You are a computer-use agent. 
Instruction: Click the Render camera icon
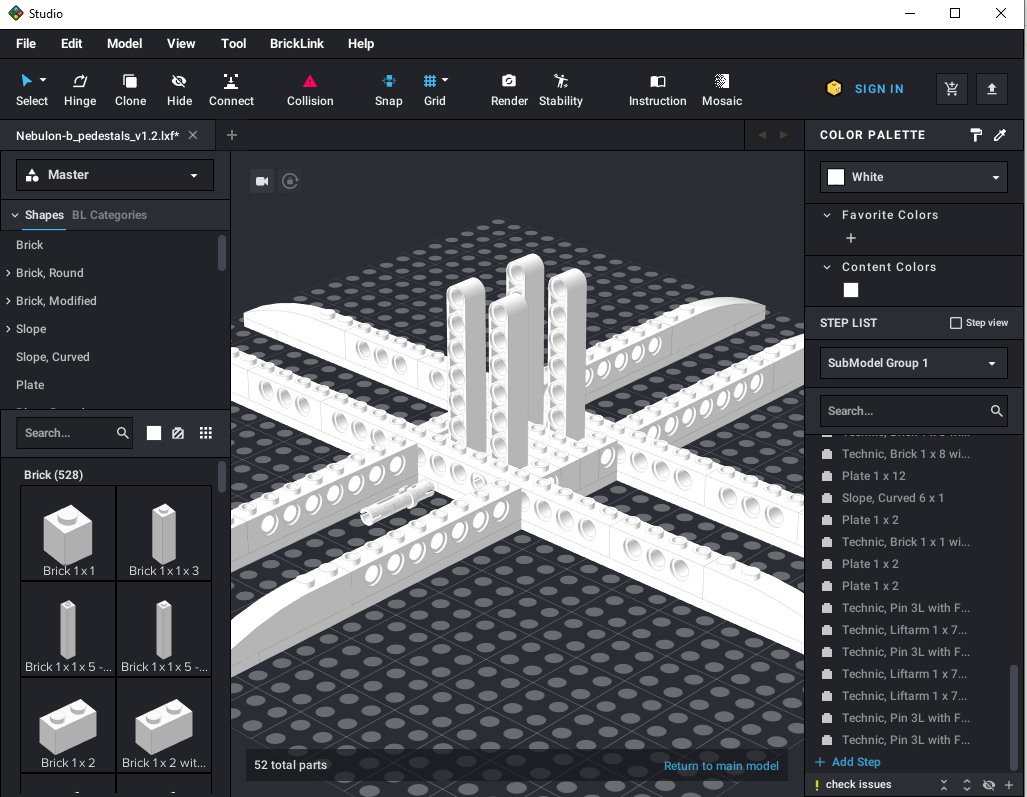click(x=509, y=82)
